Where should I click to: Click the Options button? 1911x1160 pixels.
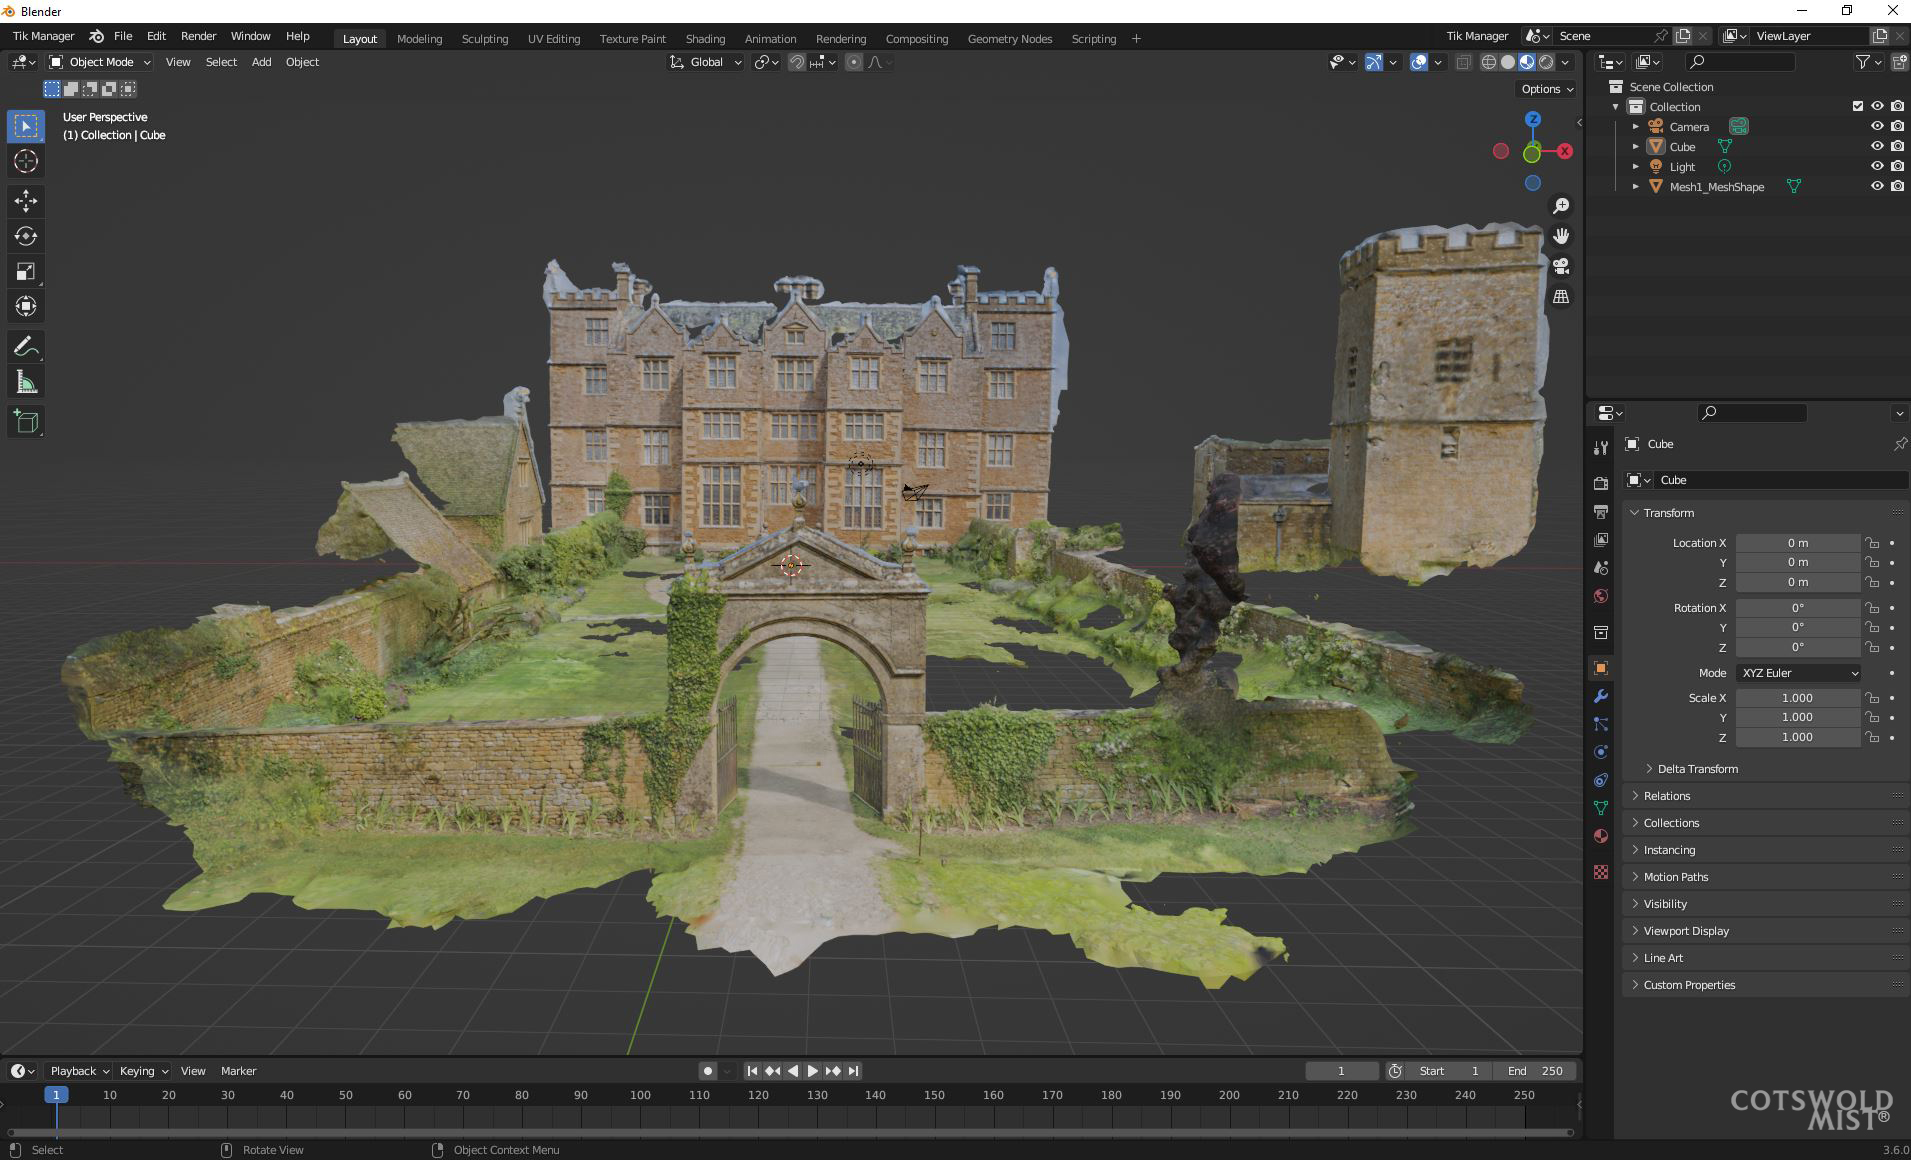point(1547,89)
